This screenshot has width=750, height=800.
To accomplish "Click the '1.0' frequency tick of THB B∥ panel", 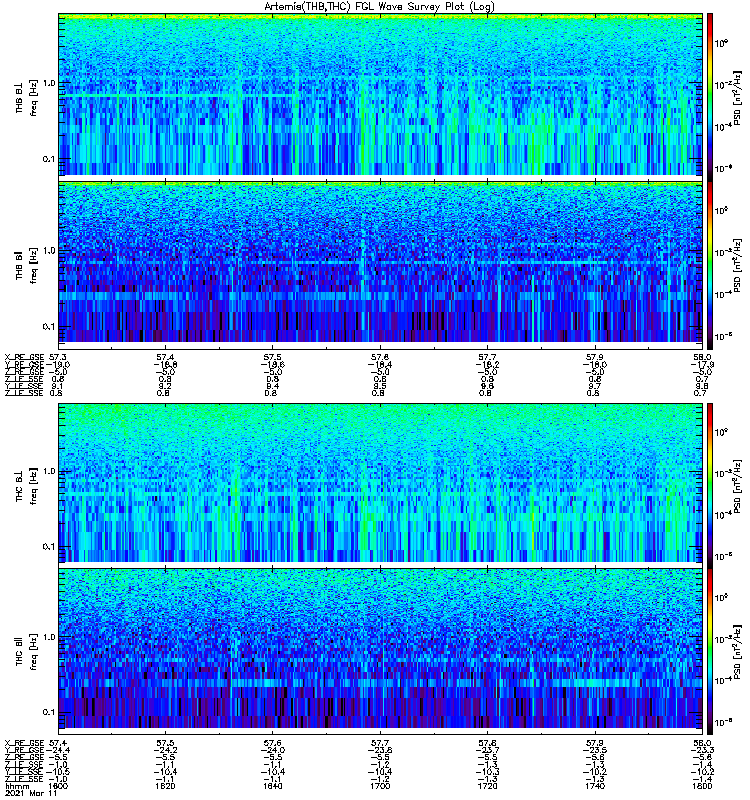I will pos(48,251).
